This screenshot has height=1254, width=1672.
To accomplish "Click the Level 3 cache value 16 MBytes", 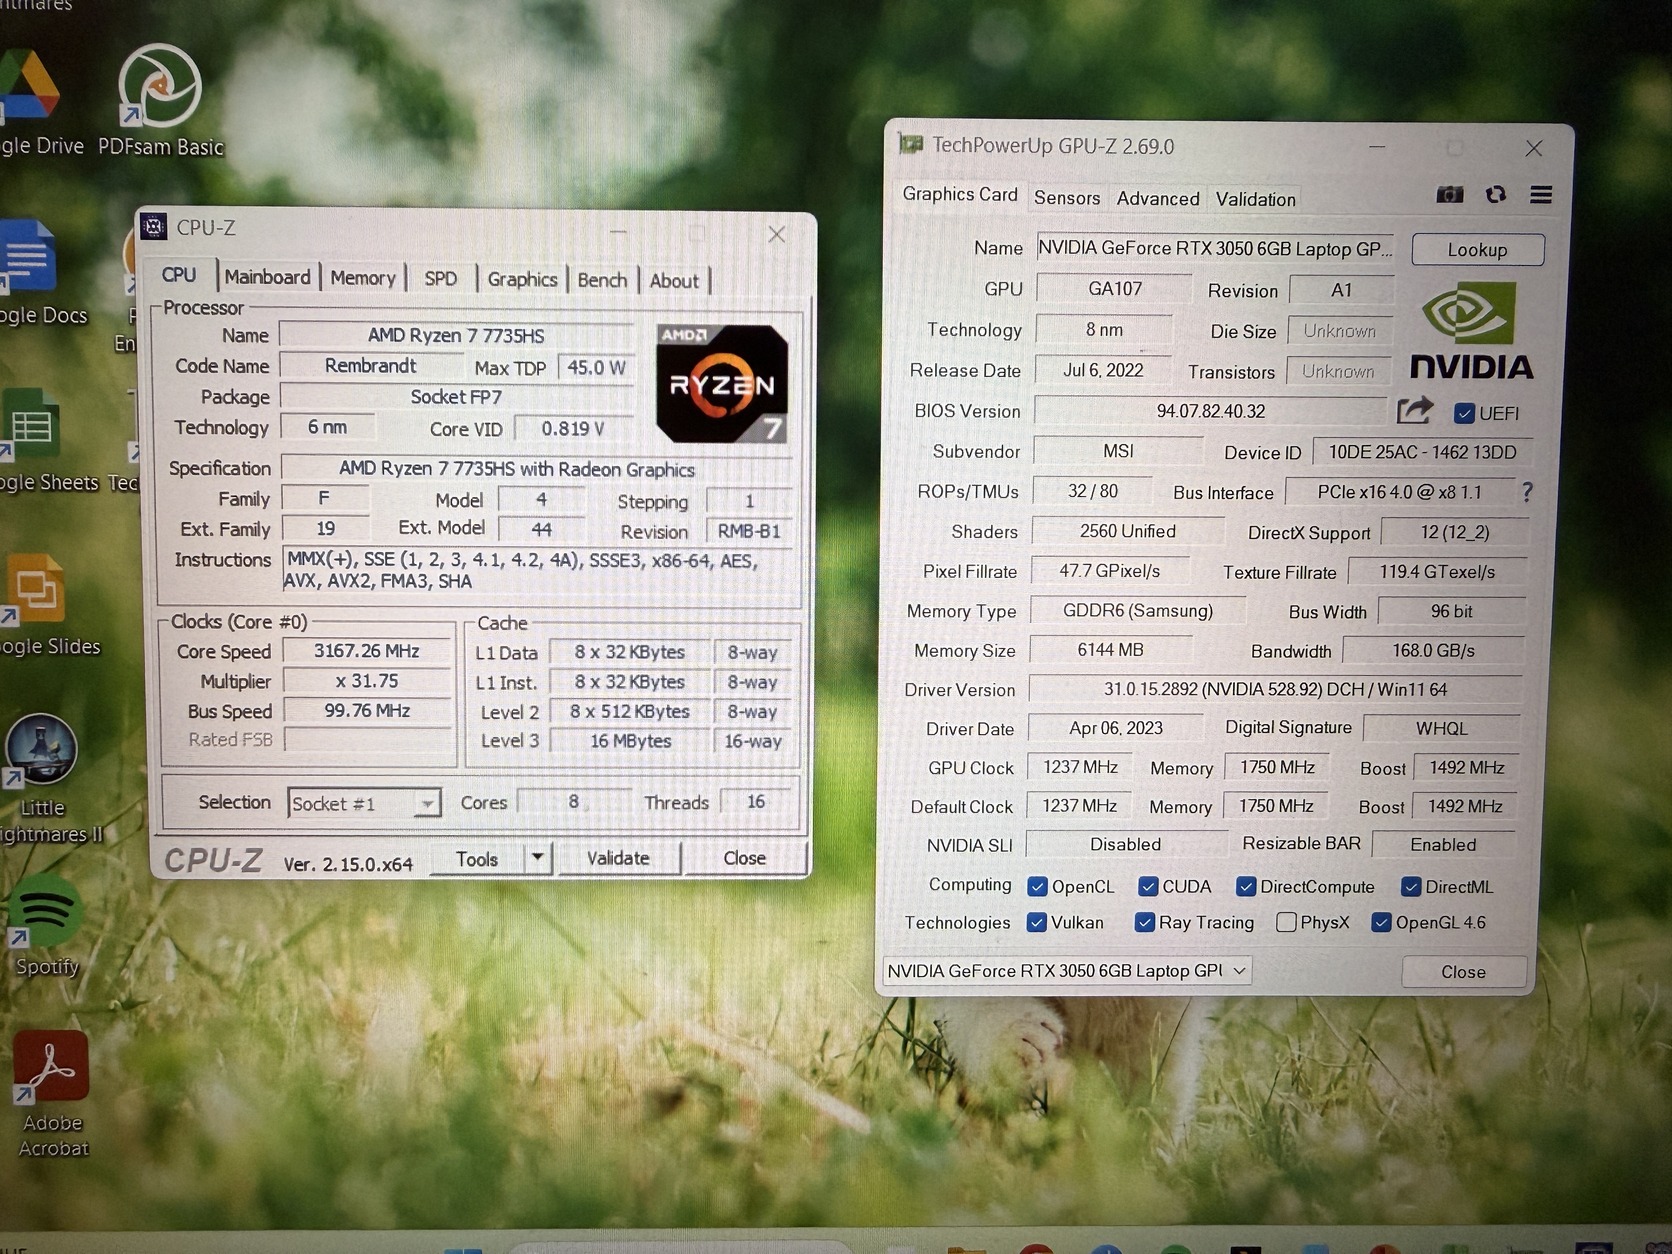I will tap(630, 741).
